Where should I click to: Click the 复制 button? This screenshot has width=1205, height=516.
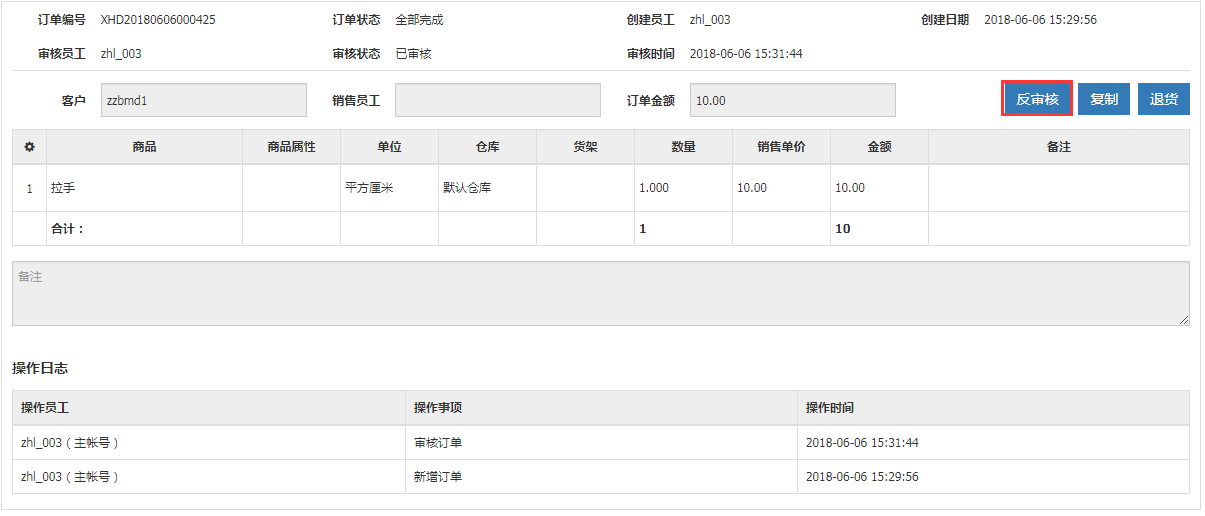pyautogui.click(x=1103, y=99)
